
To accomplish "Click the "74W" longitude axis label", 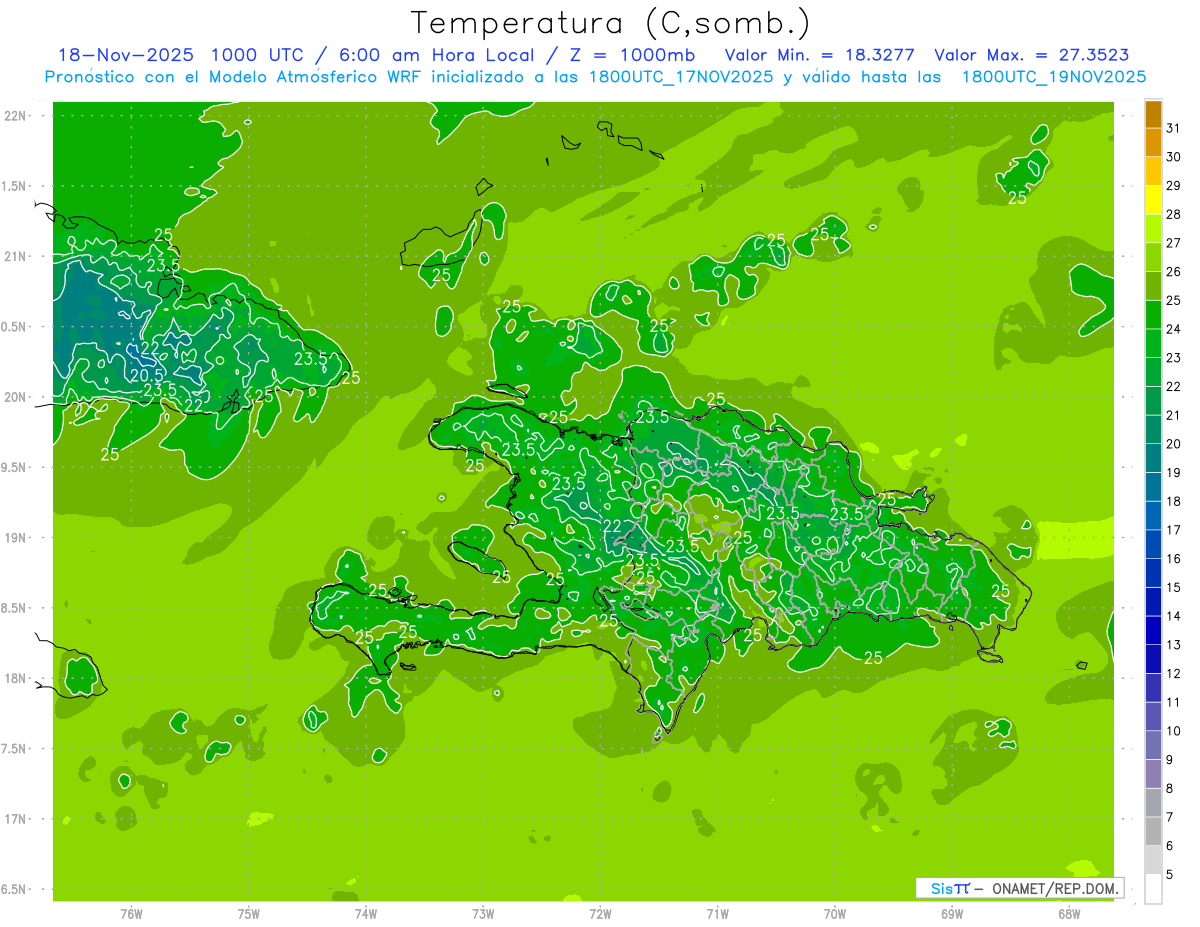I will (366, 913).
